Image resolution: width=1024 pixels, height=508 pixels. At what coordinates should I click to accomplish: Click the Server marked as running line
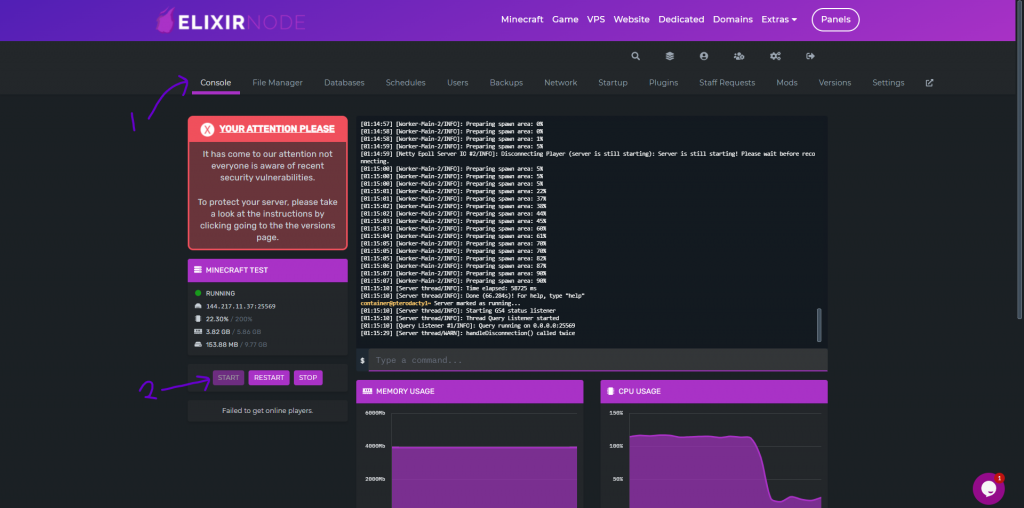(x=441, y=304)
